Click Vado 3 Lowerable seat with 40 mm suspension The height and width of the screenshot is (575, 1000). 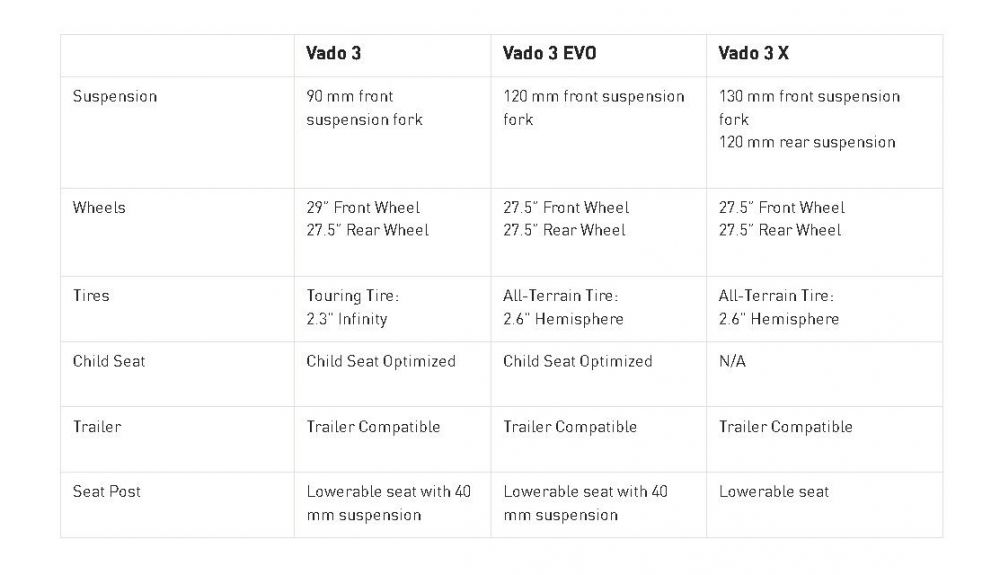(x=388, y=503)
